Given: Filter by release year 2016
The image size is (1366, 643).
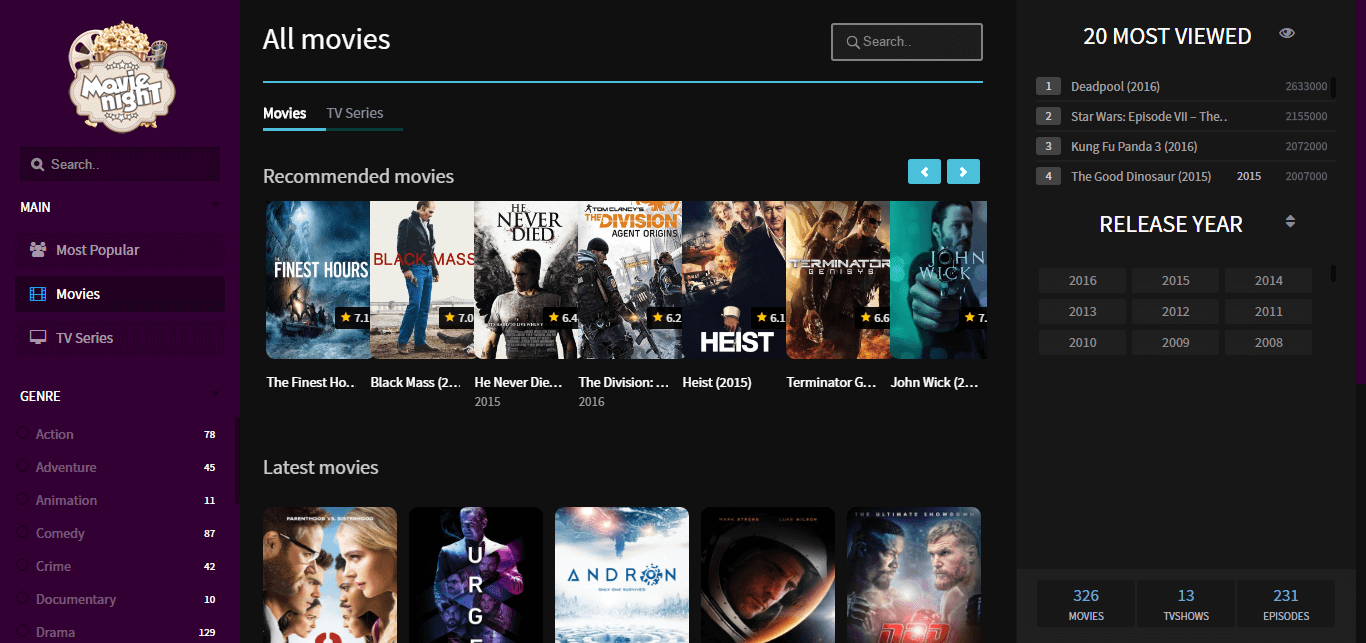Looking at the screenshot, I should point(1082,281).
